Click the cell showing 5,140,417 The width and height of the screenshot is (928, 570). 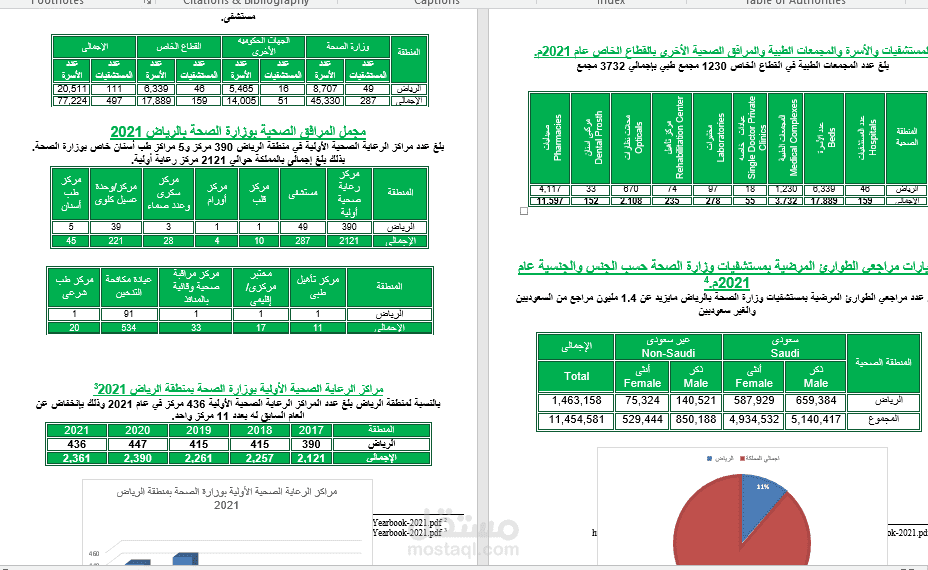coord(816,420)
